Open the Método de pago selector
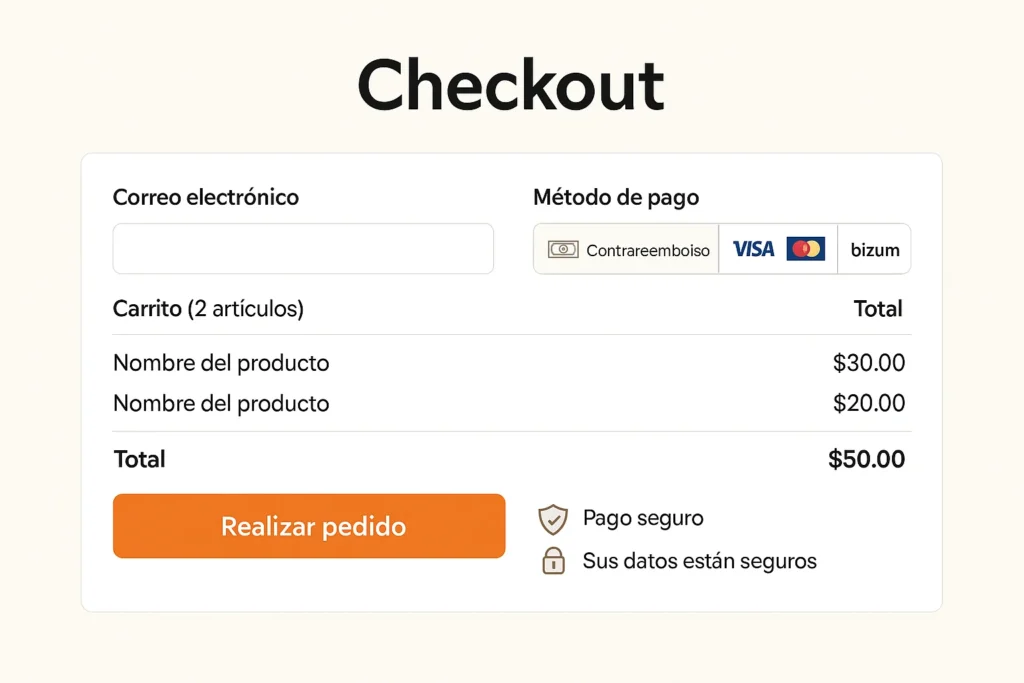The height and width of the screenshot is (683, 1024). [616, 197]
